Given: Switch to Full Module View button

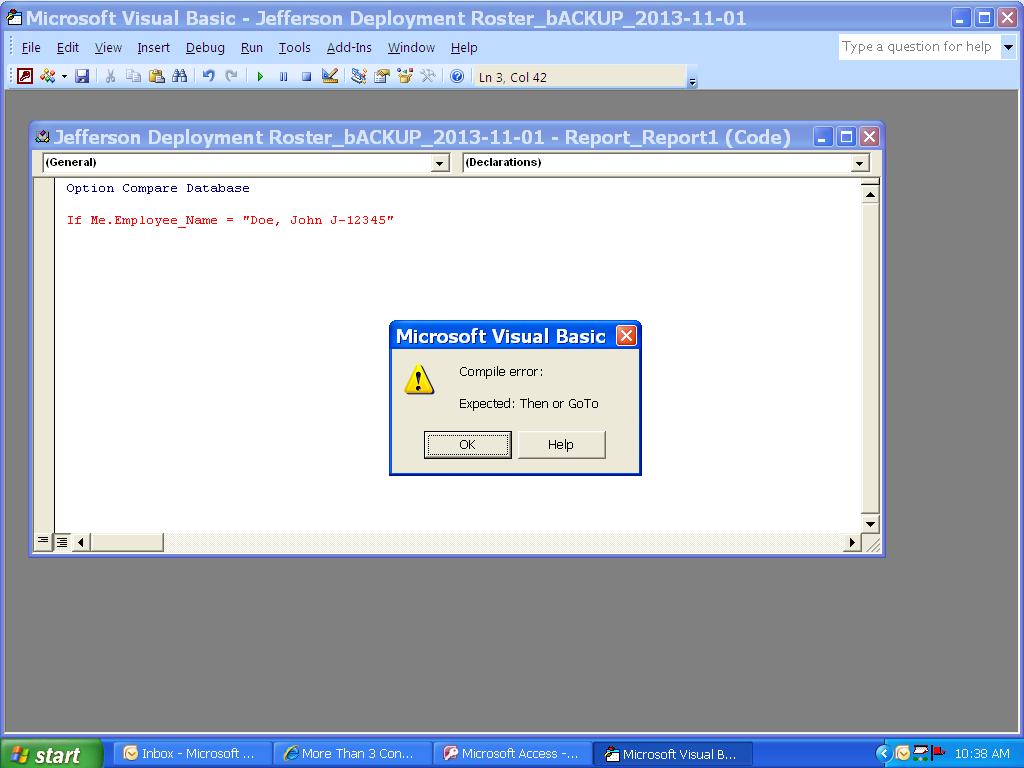Looking at the screenshot, I should point(62,541).
